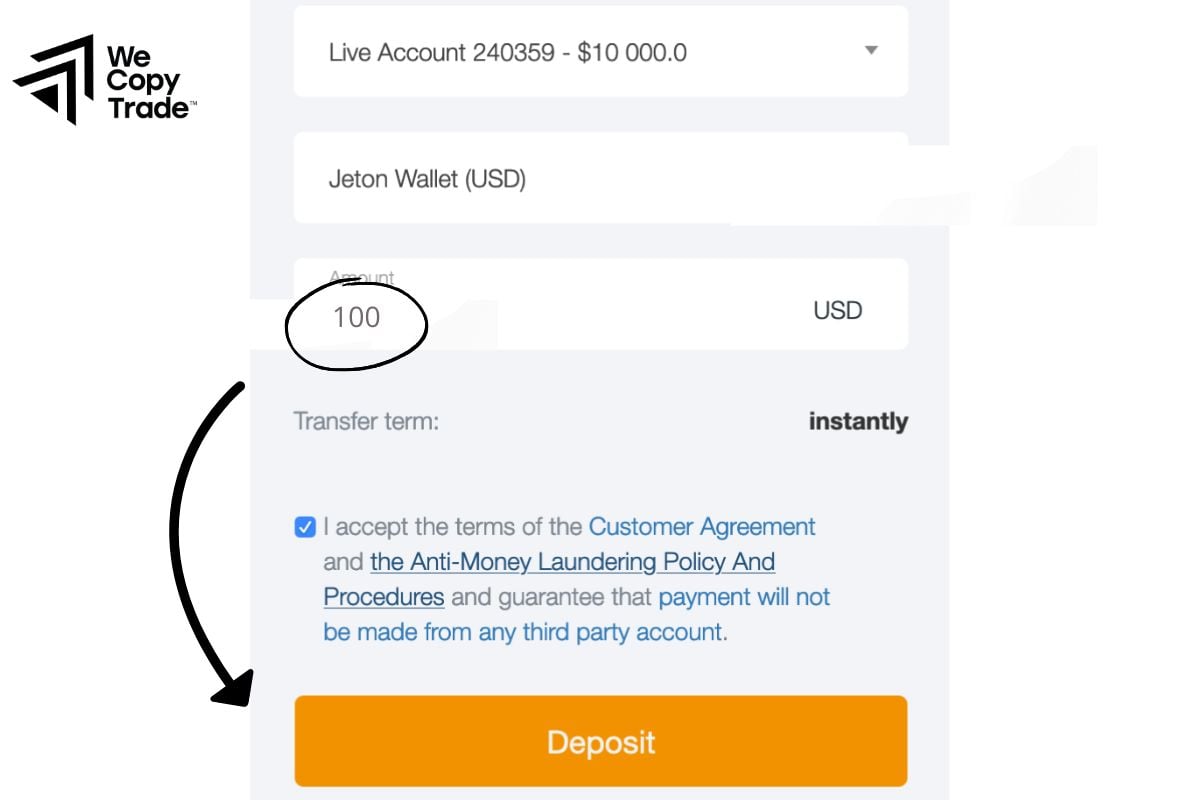Click the USD currency label
The width and height of the screenshot is (1200, 800).
coord(838,309)
